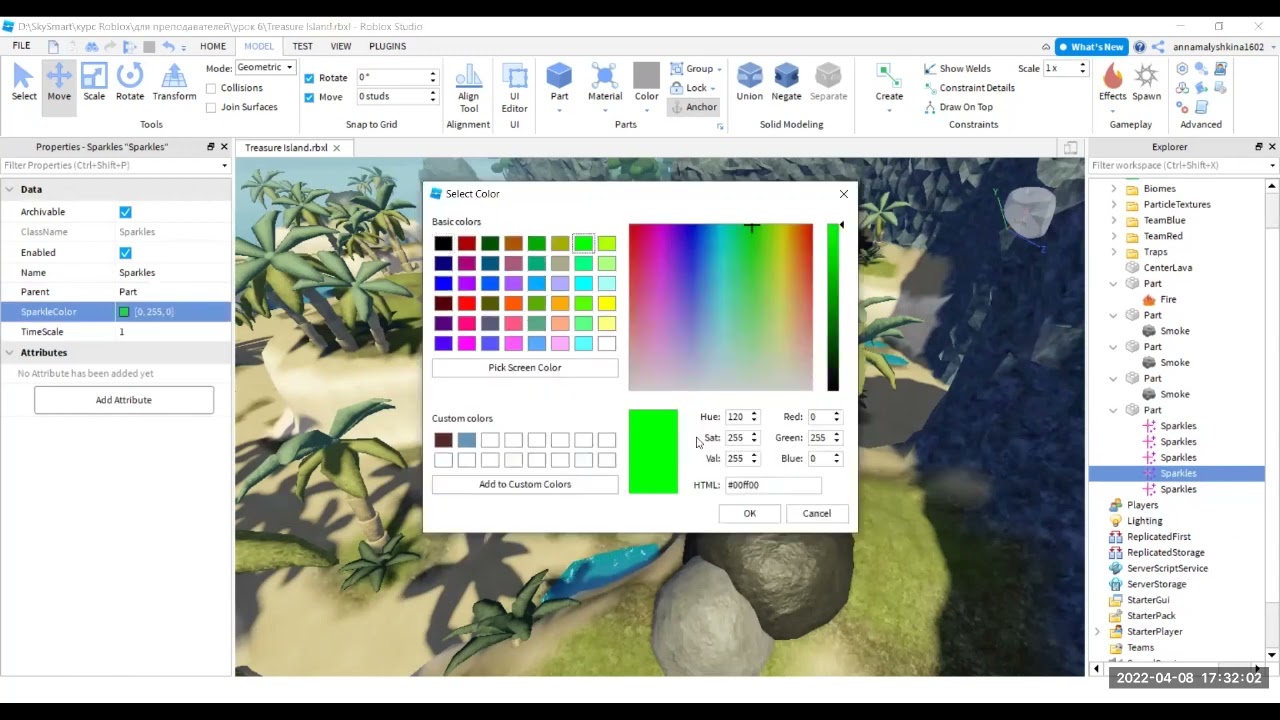Expand the StarterPlayer node
Image resolution: width=1280 pixels, height=720 pixels.
1098,632
